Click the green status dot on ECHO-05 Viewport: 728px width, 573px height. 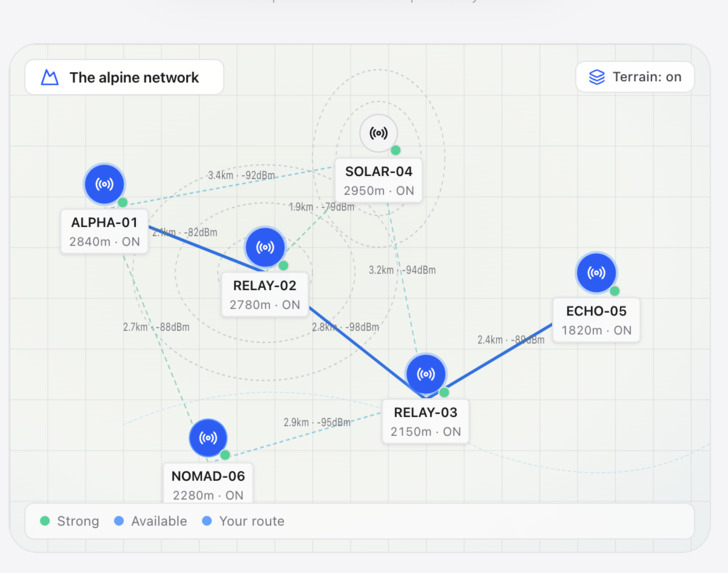[x=614, y=291]
